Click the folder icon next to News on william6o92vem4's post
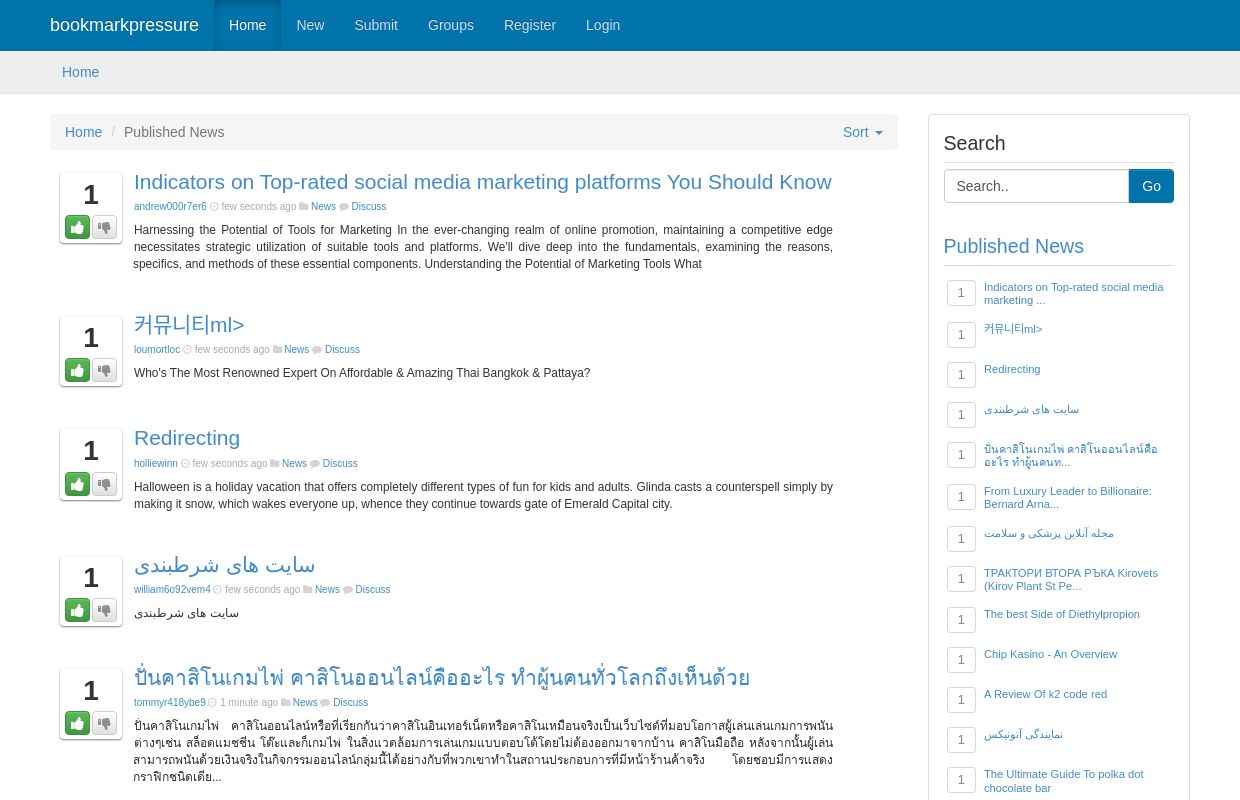 click(x=308, y=589)
